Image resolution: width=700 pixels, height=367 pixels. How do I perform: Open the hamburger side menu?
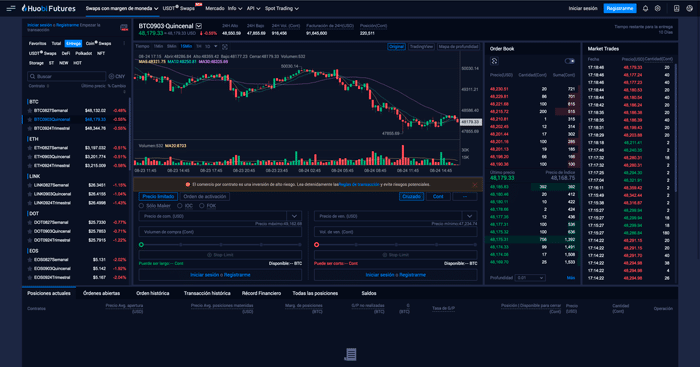11,8
